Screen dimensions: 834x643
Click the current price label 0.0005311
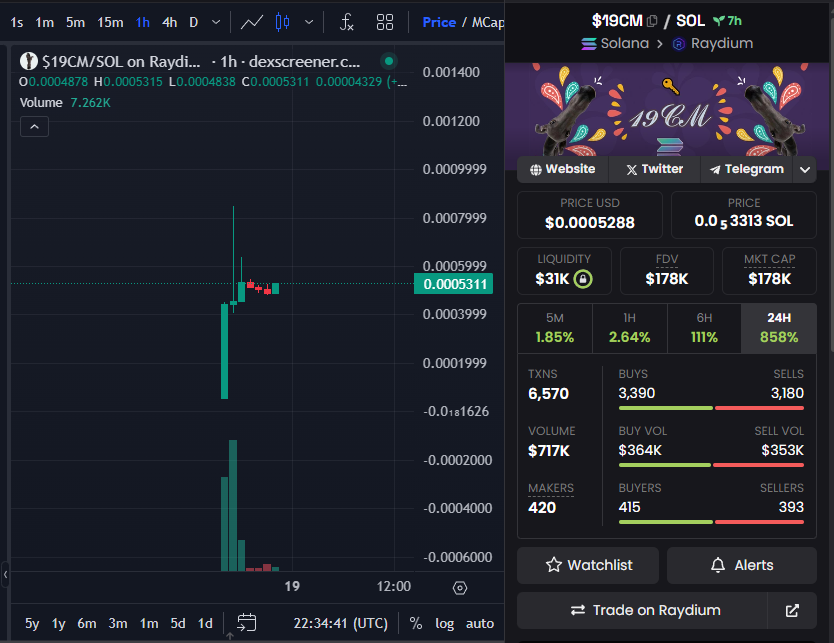454,284
